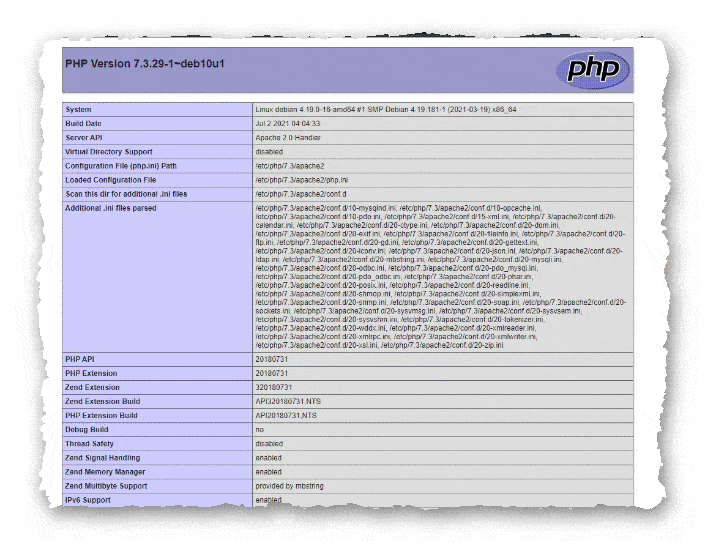Select the Jul 2 2021 04:04:33 value

point(288,123)
